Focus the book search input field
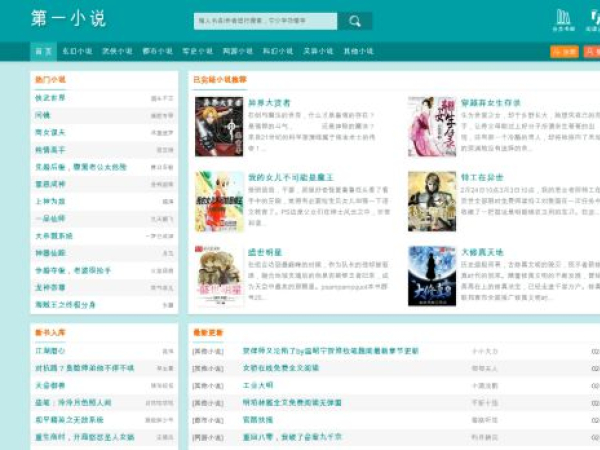 [x=266, y=21]
